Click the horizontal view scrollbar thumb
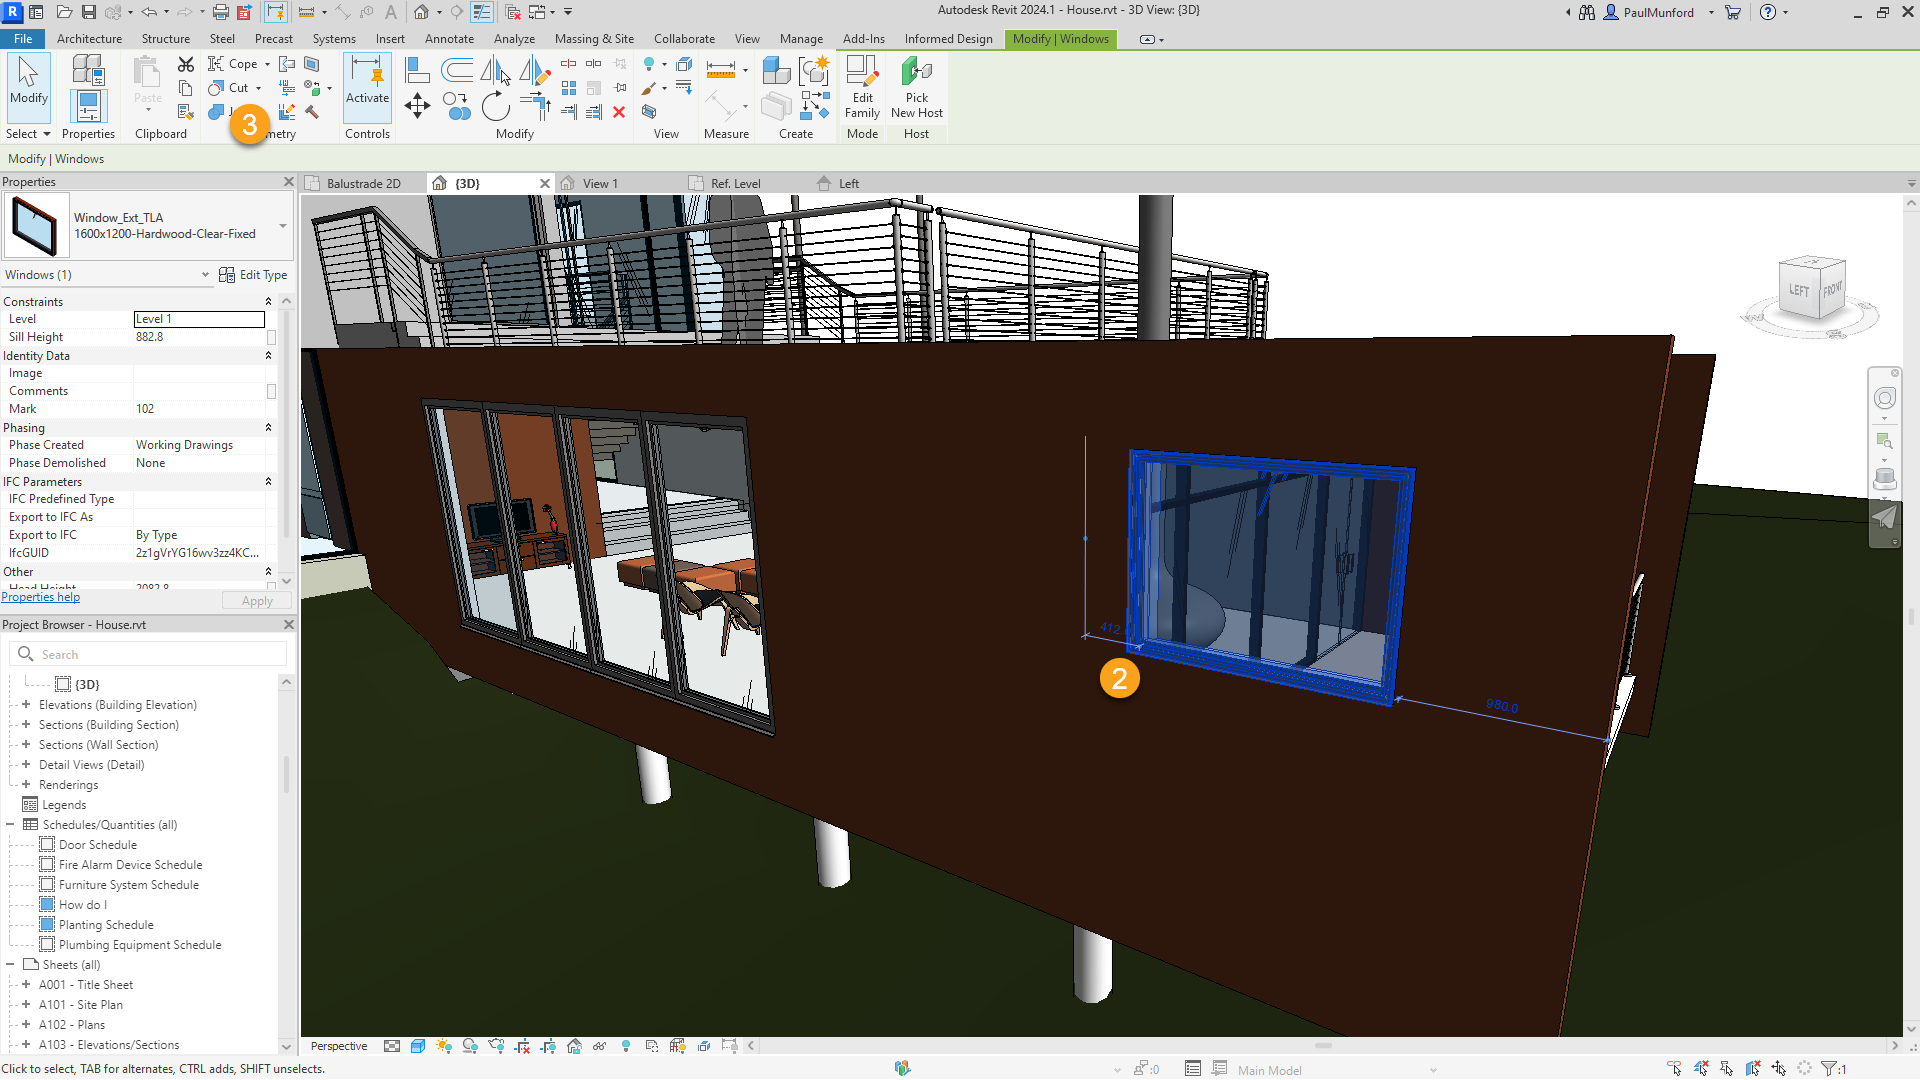Image resolution: width=1920 pixels, height=1080 pixels. click(x=1322, y=1046)
